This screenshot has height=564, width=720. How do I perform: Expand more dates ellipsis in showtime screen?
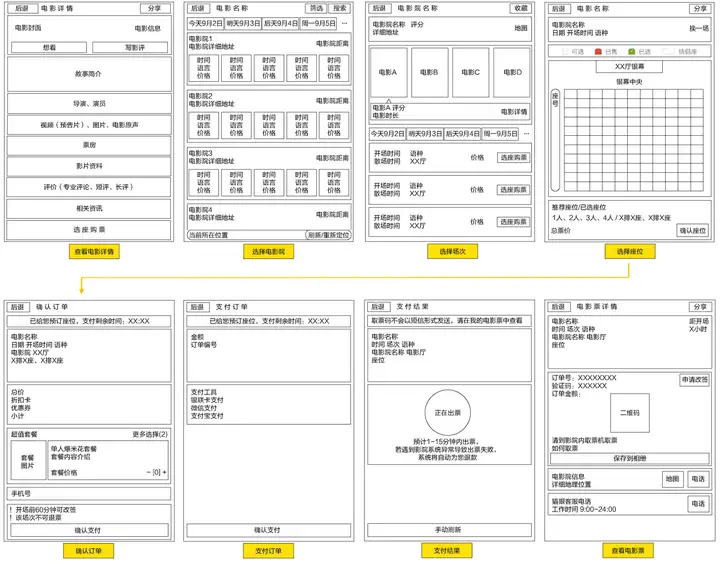click(526, 134)
